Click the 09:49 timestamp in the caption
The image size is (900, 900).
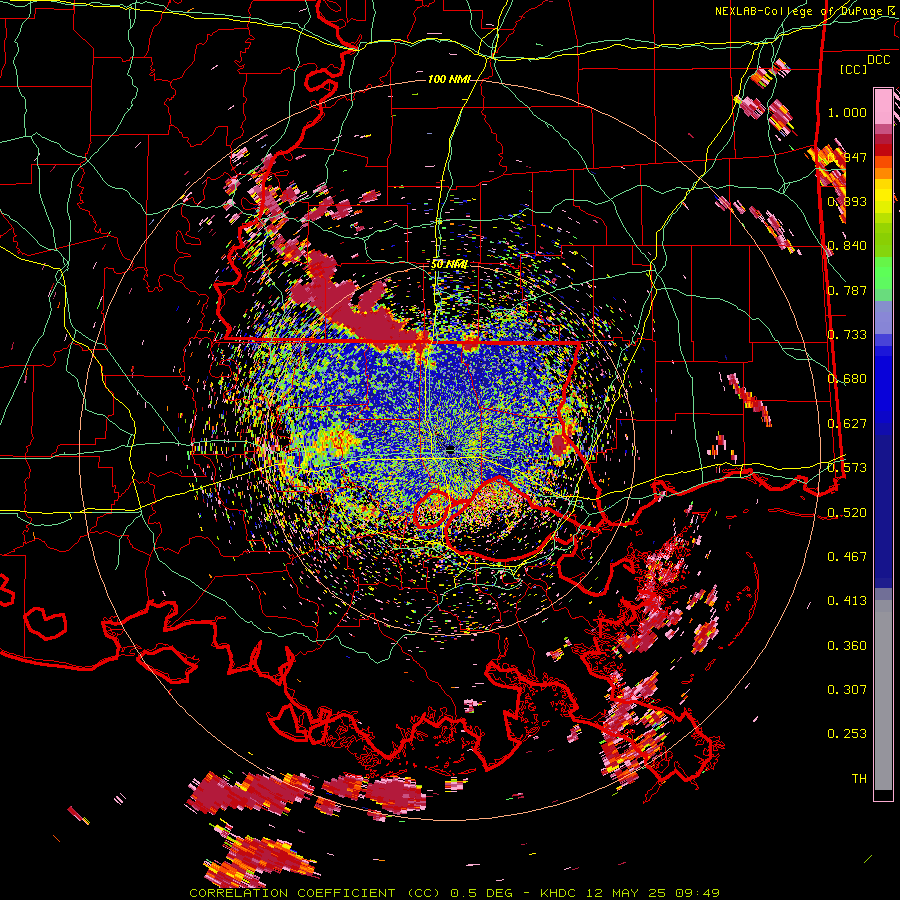pos(697,893)
